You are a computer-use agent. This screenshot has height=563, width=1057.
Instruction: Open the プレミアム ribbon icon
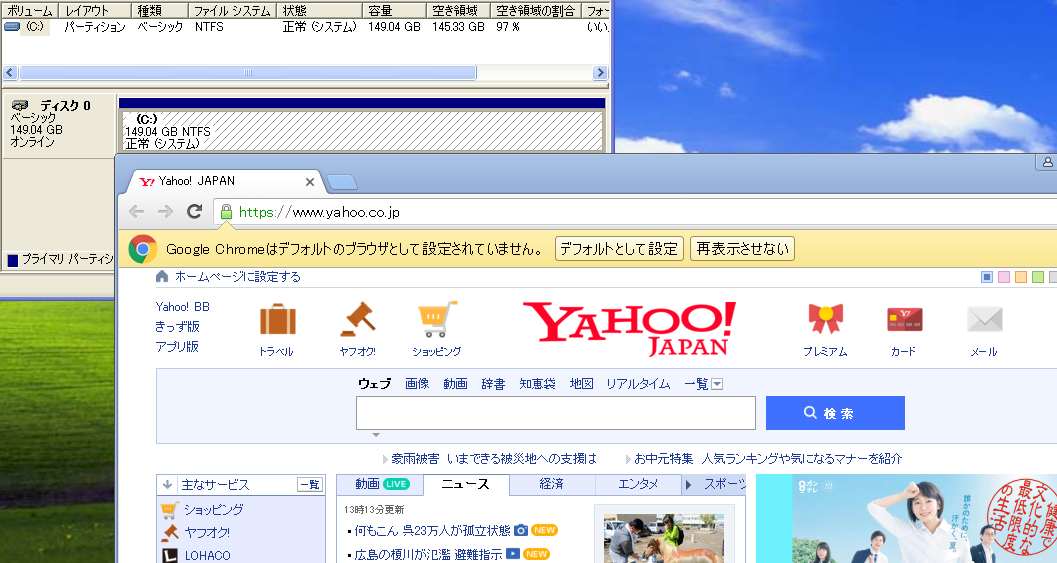pos(826,320)
